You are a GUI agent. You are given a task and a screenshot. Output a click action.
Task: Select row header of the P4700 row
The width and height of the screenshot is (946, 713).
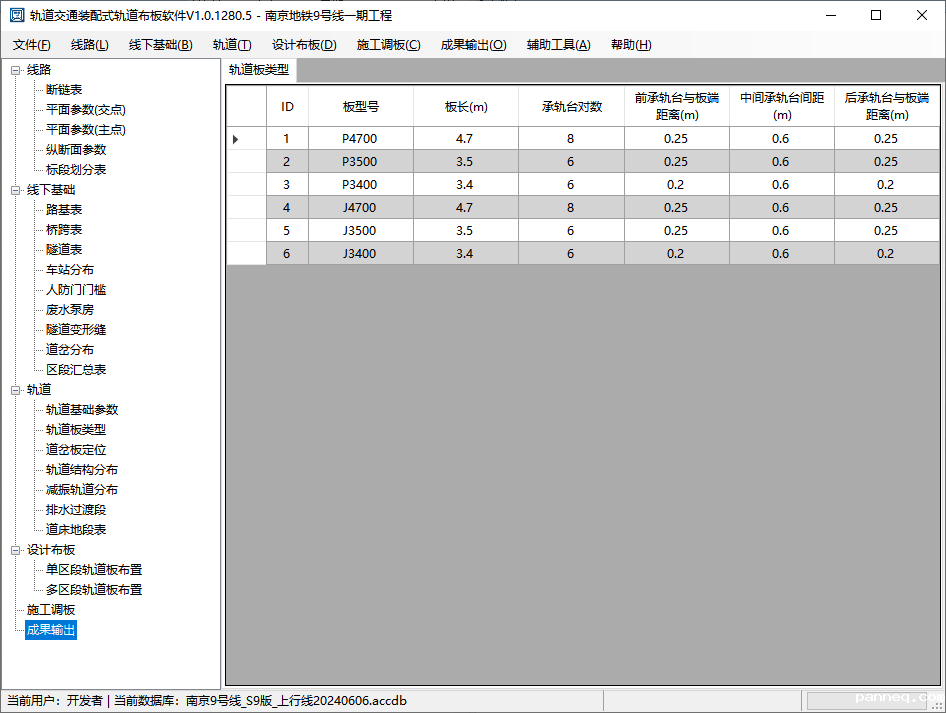tap(246, 139)
